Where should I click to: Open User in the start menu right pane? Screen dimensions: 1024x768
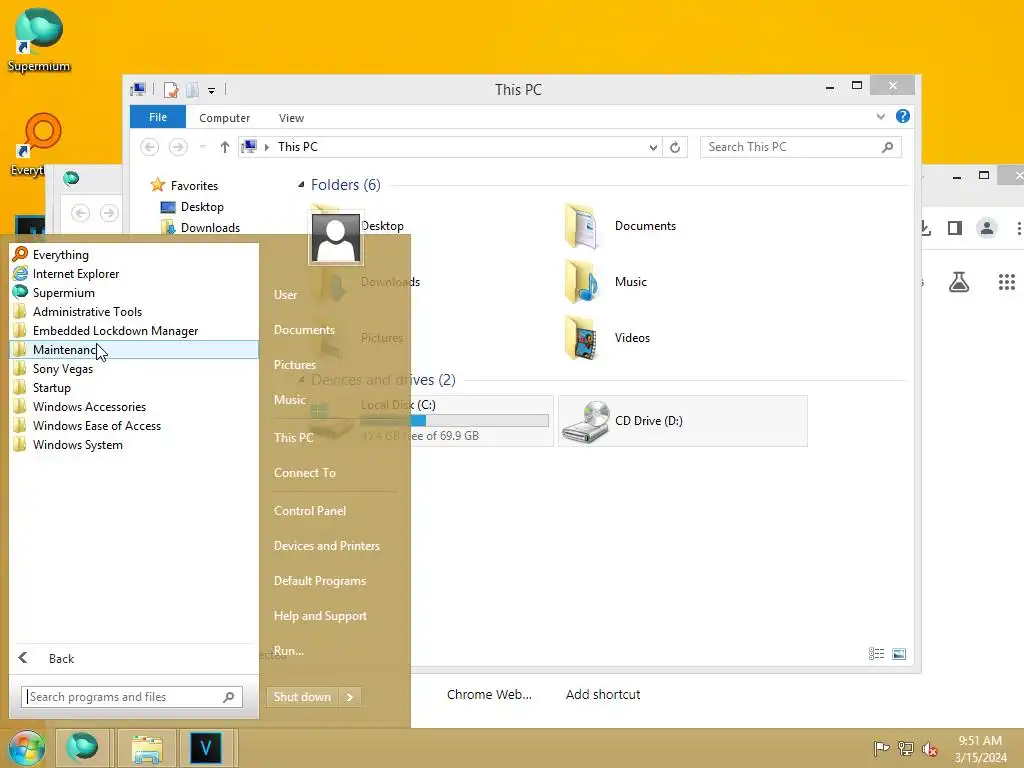click(285, 295)
